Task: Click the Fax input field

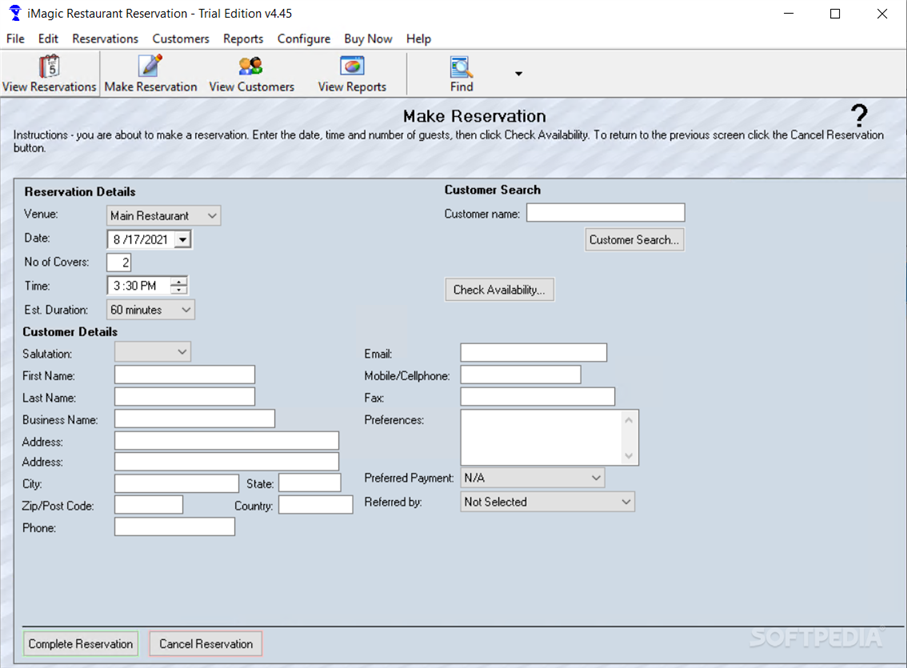Action: (537, 397)
